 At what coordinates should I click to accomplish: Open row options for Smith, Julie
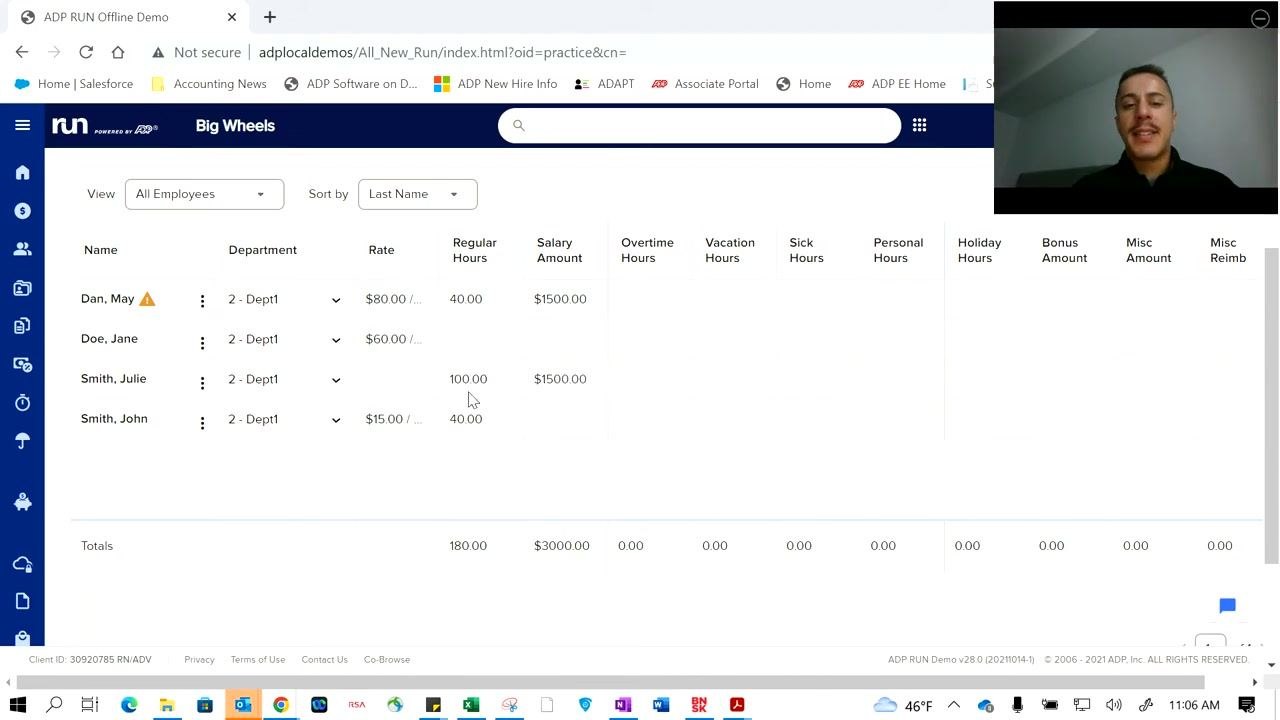[x=202, y=383]
